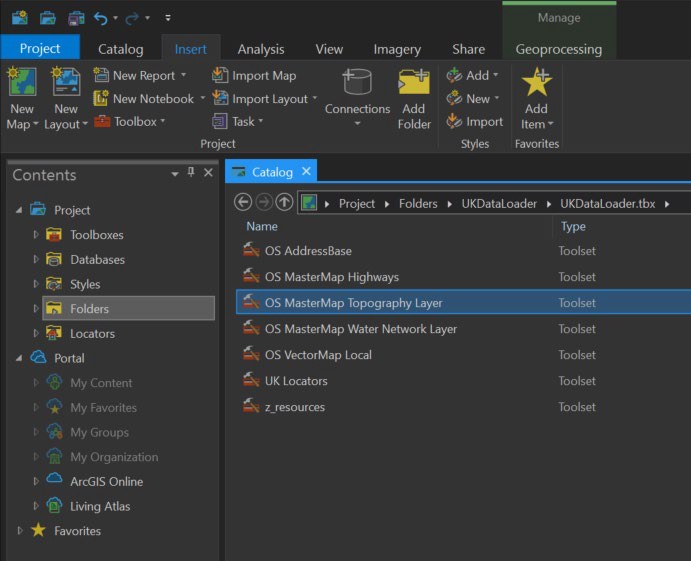This screenshot has width=691, height=561.
Task: Click the Back navigation arrow in Catalog
Action: tap(243, 202)
